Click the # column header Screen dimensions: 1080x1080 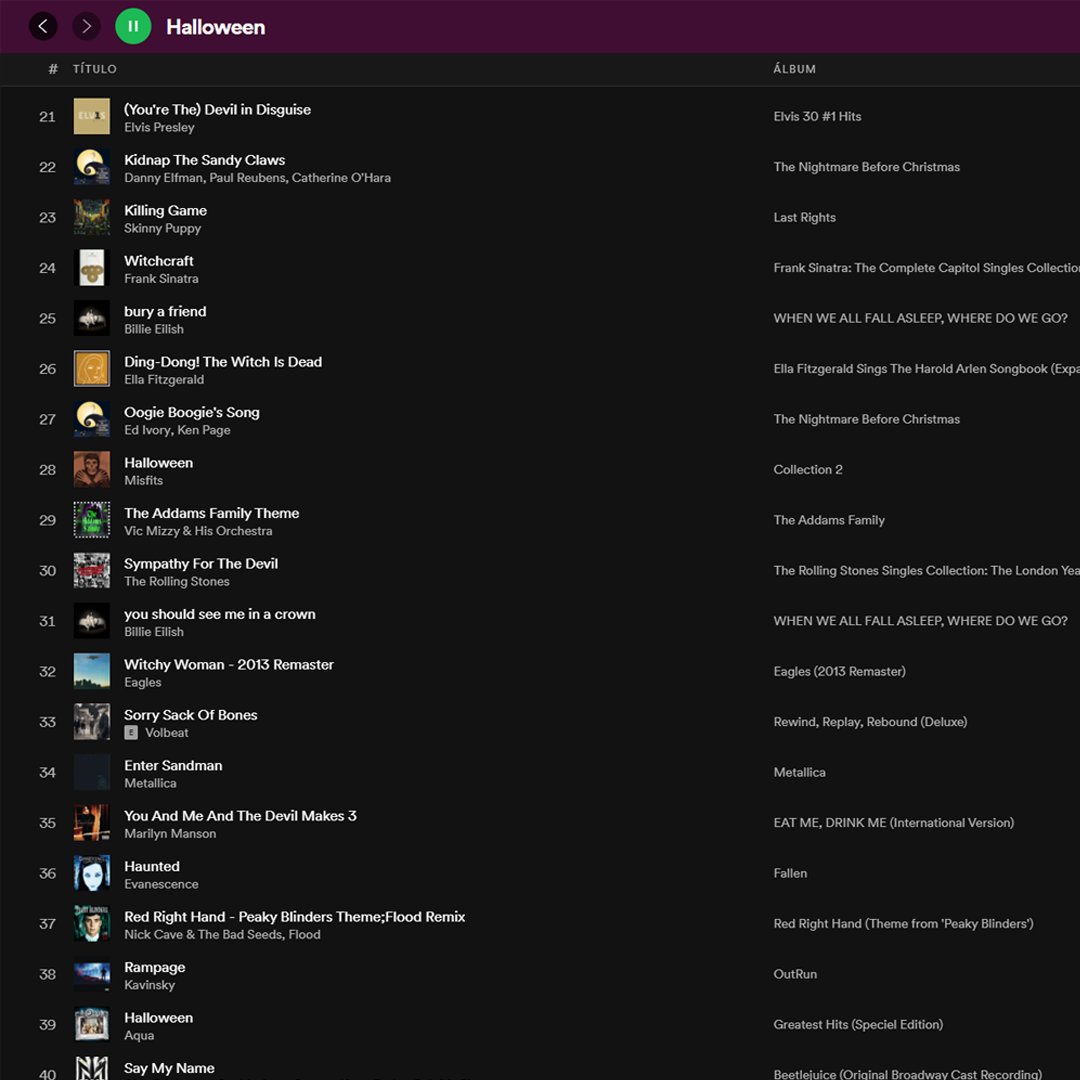53,69
